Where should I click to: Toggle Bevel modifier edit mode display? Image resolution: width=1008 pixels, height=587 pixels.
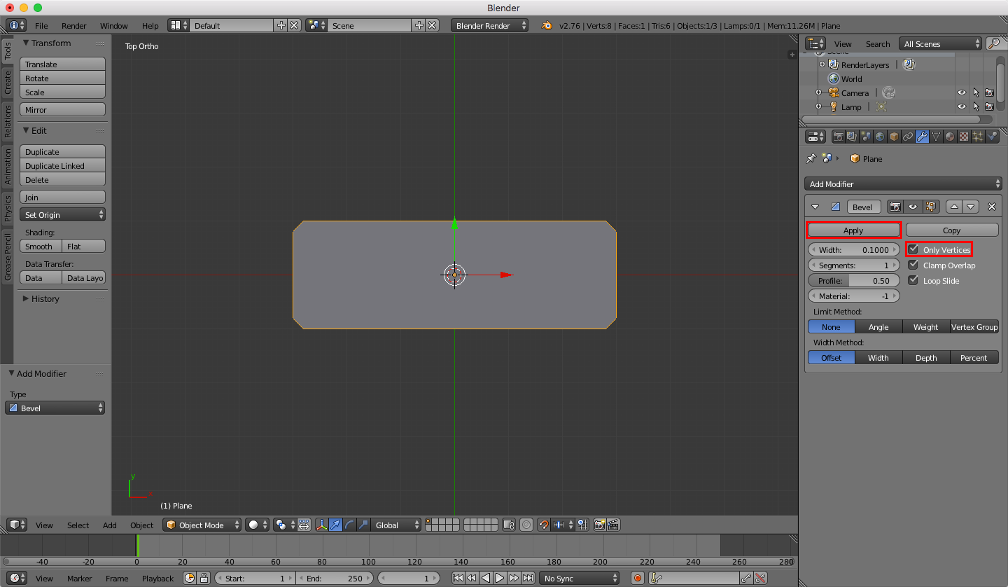tap(930, 206)
